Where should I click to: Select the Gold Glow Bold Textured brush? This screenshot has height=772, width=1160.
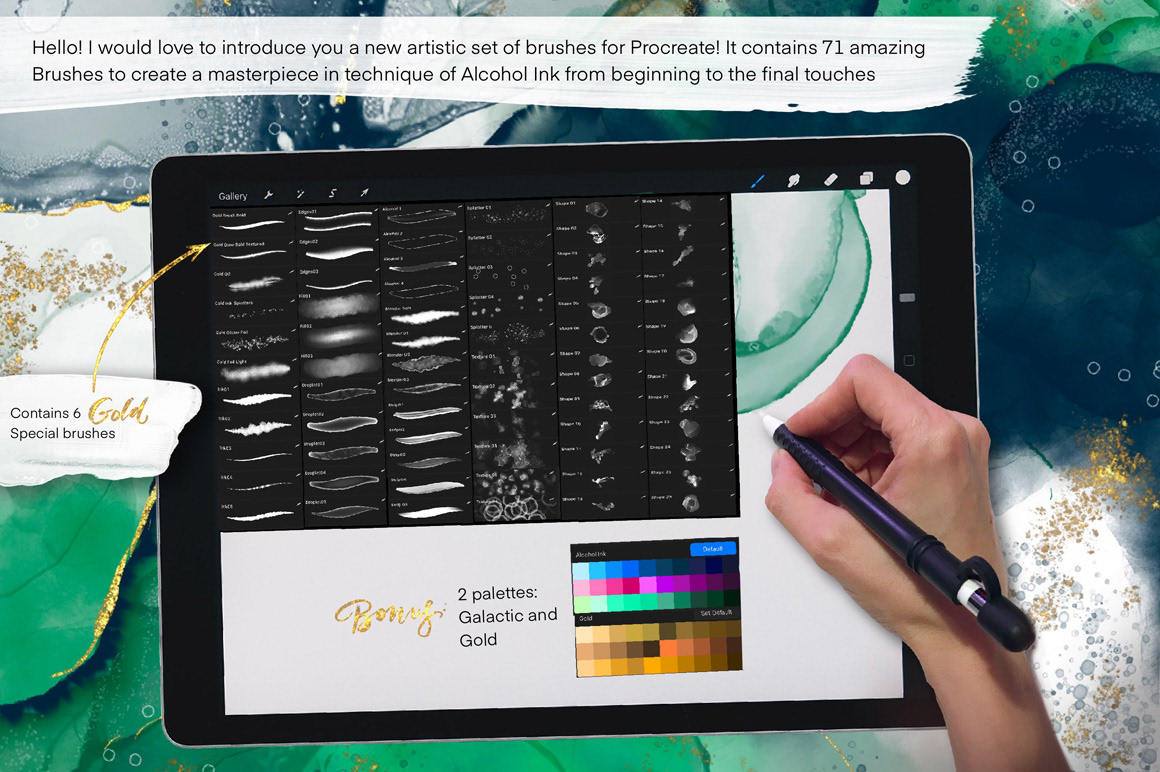pyautogui.click(x=252, y=251)
